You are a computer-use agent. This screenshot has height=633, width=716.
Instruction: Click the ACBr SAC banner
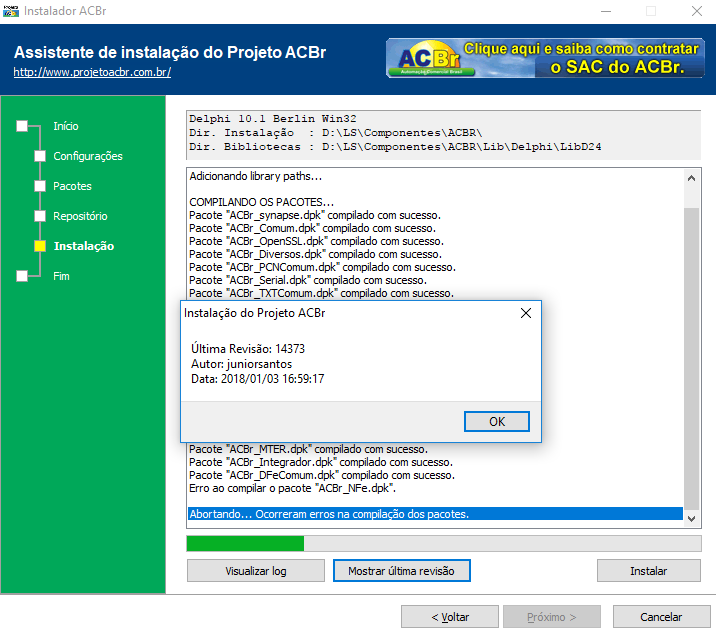[x=545, y=58]
